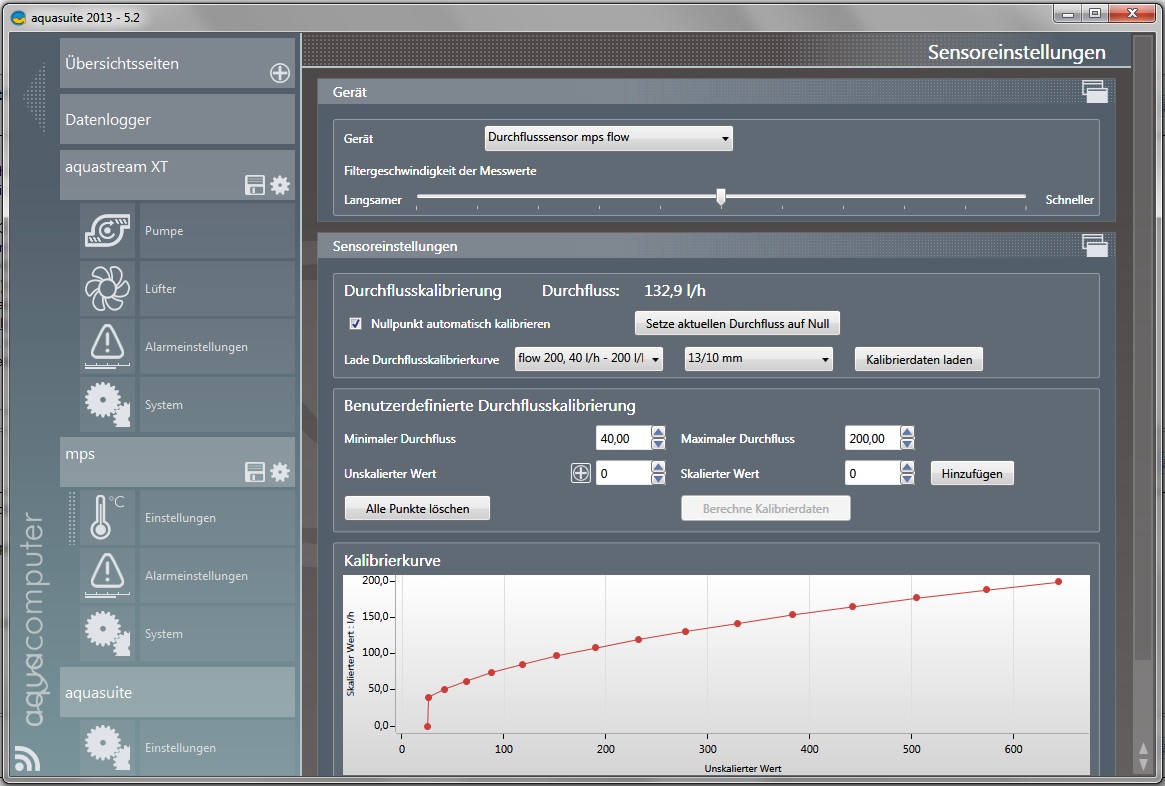Toggle Nullpunkt automatisch kalibrieren checkbox

pos(355,324)
